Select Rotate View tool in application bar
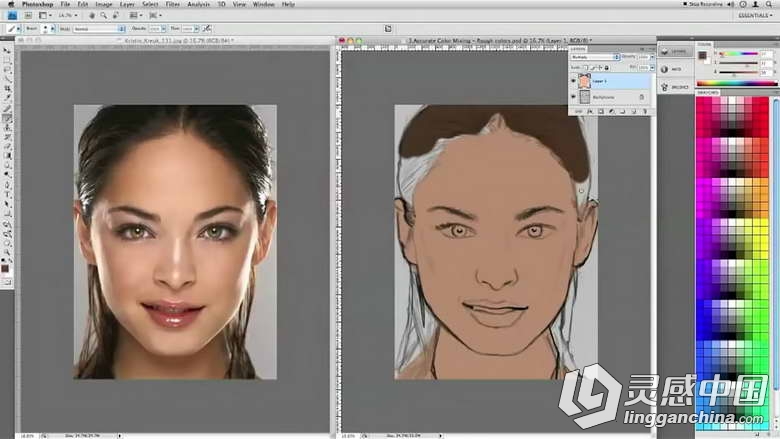Viewport: 780px width, 439px height. click(x=116, y=15)
